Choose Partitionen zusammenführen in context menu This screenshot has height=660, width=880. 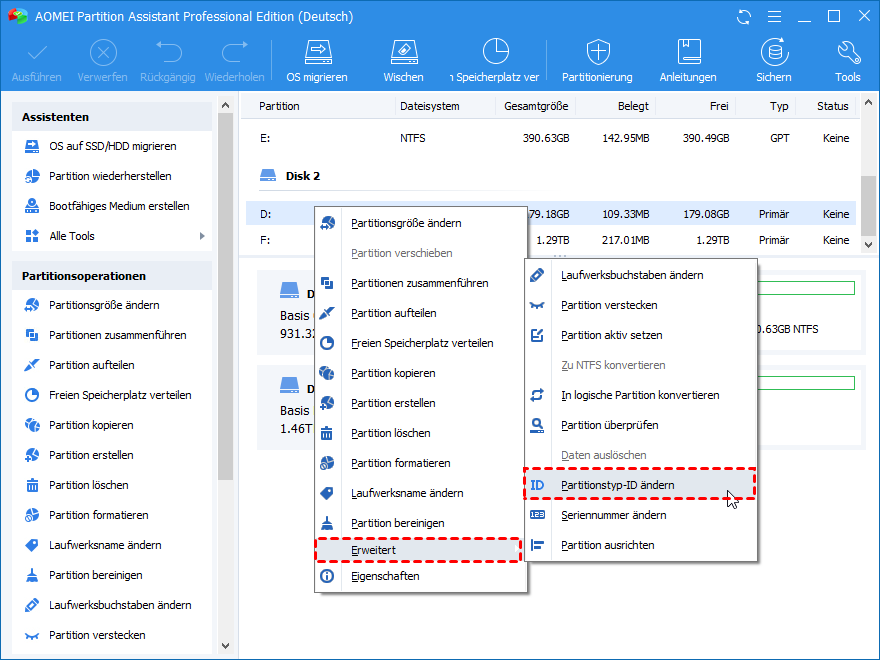tap(419, 283)
